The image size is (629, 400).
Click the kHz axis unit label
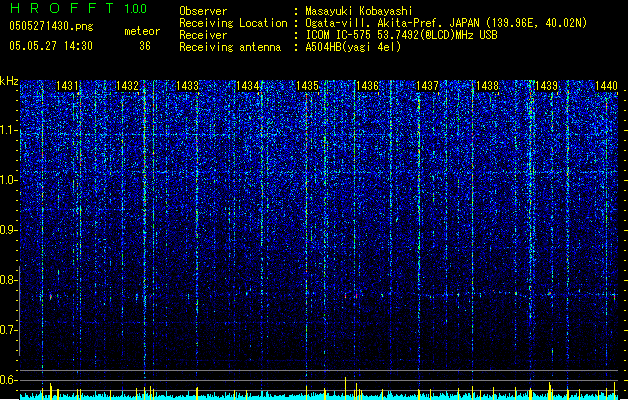pyautogui.click(x=9, y=81)
